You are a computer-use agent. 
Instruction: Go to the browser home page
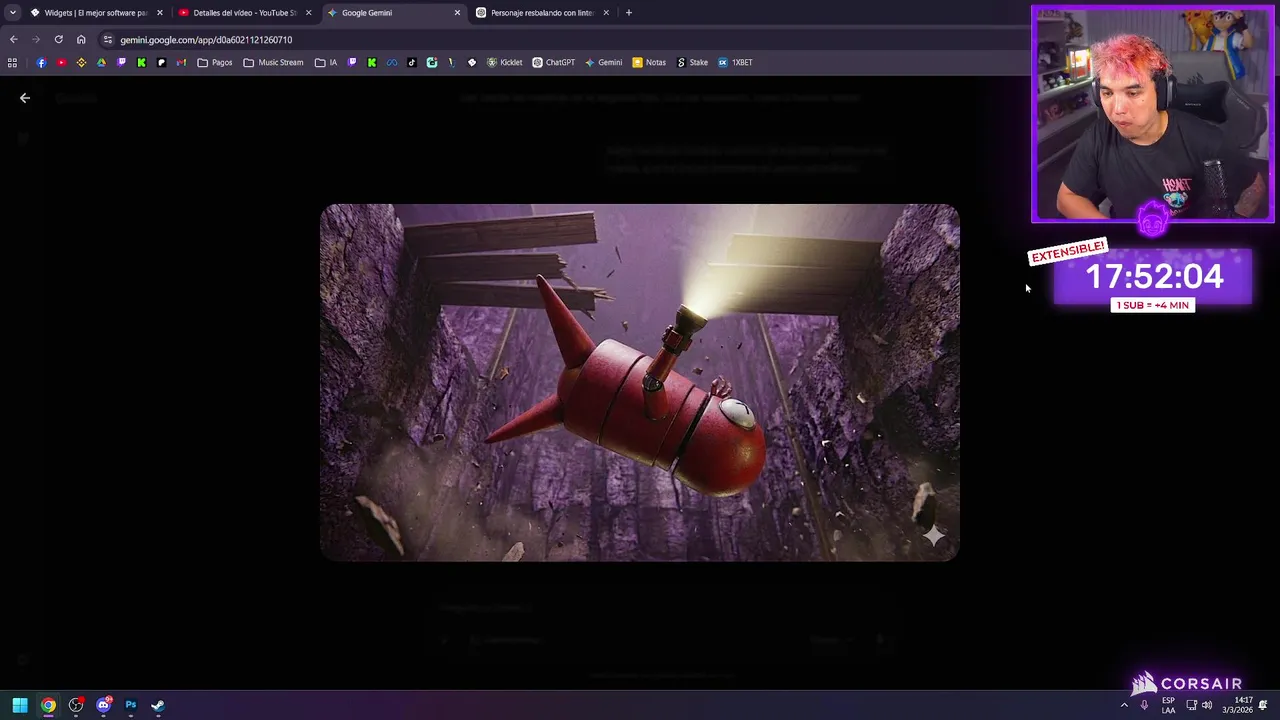(x=81, y=40)
